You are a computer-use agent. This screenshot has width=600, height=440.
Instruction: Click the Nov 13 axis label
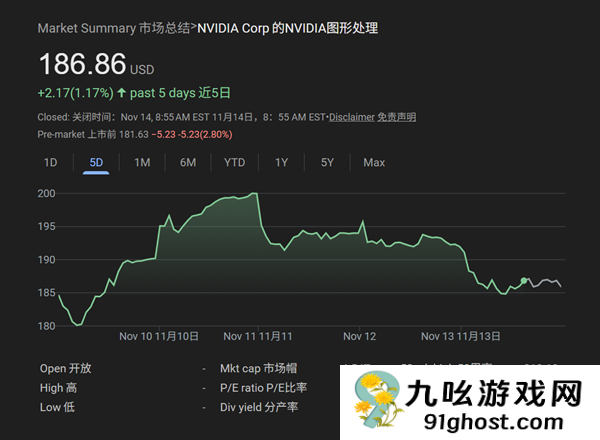(x=461, y=336)
